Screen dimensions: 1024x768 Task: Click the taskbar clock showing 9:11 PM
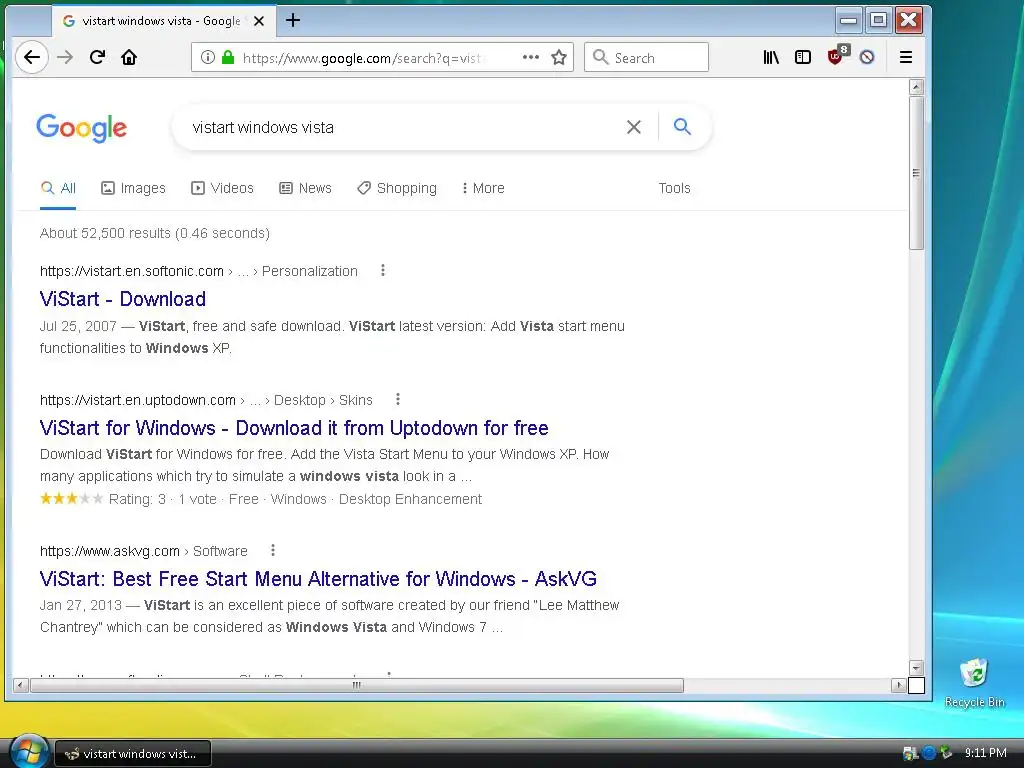point(985,753)
